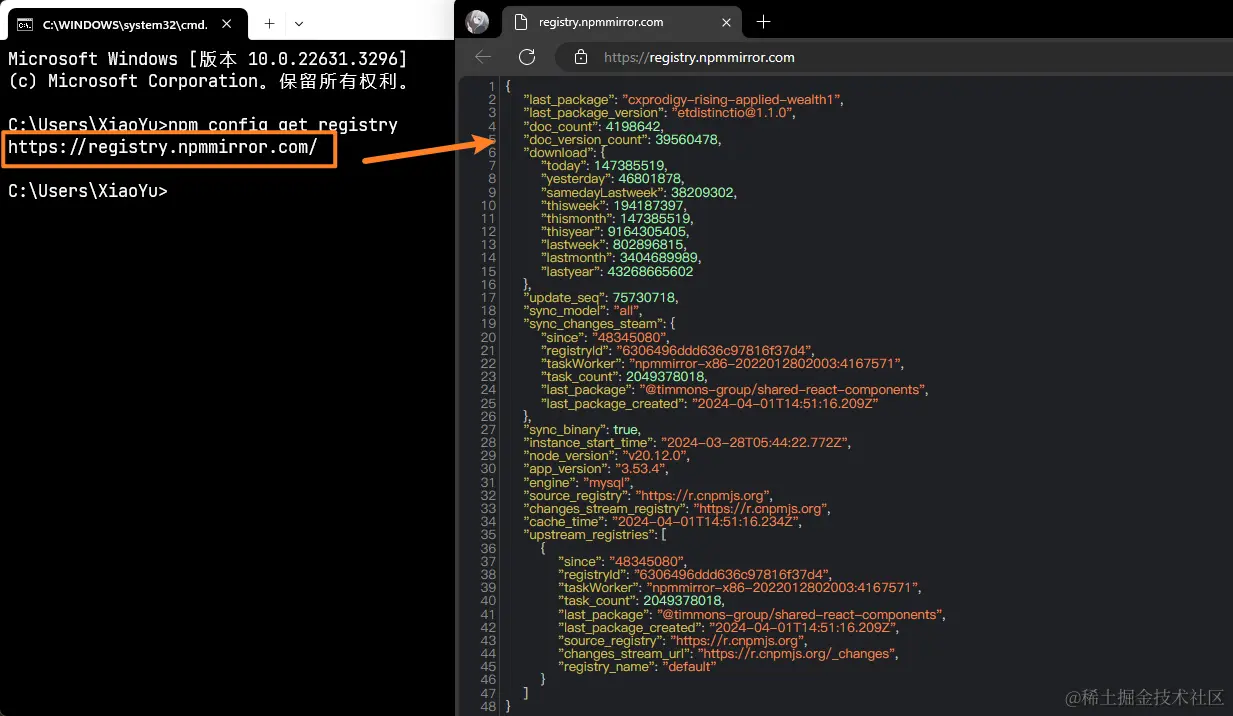Click "sync_changes_steam" key
The image size is (1233, 716).
(x=593, y=324)
